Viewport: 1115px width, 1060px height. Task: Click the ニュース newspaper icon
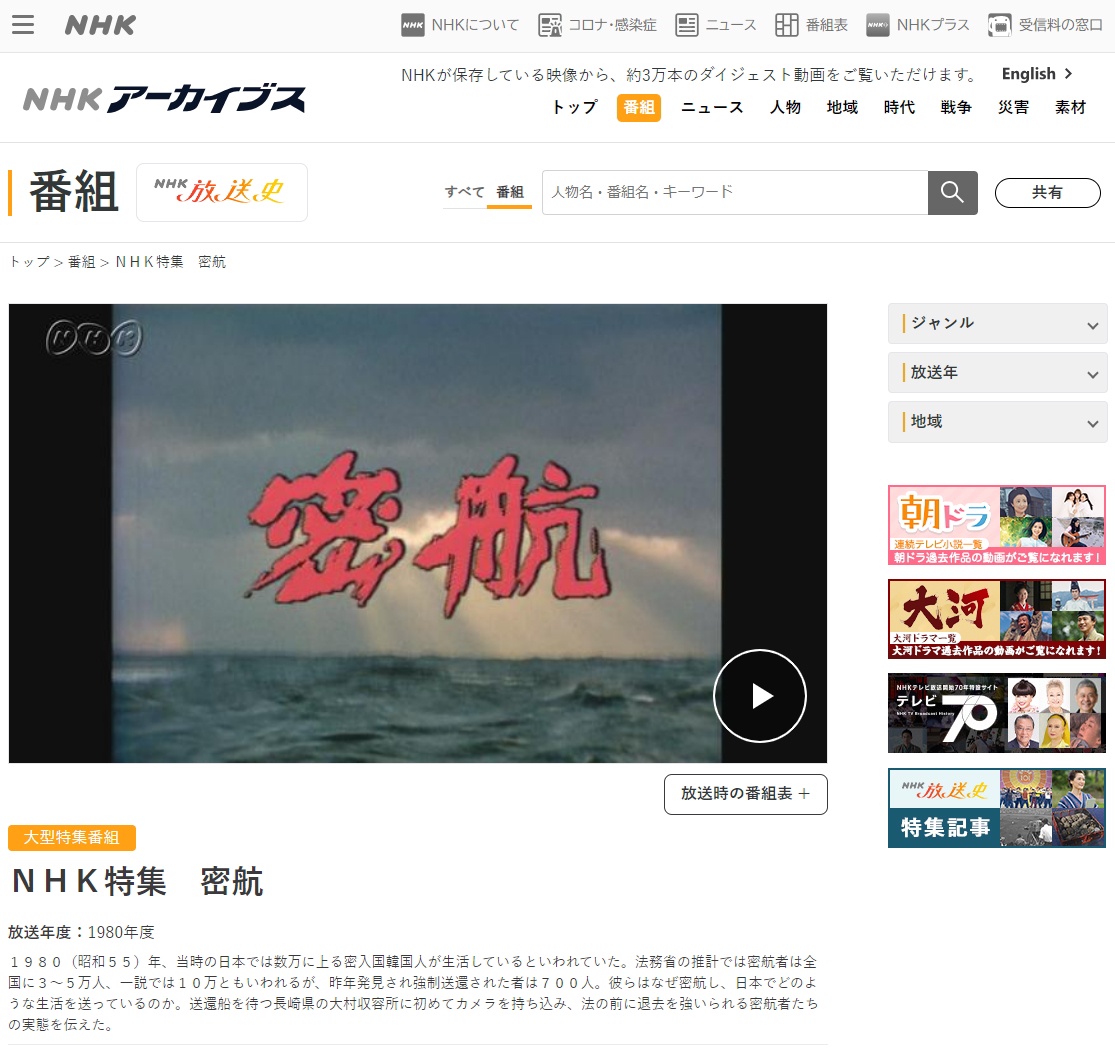(686, 25)
